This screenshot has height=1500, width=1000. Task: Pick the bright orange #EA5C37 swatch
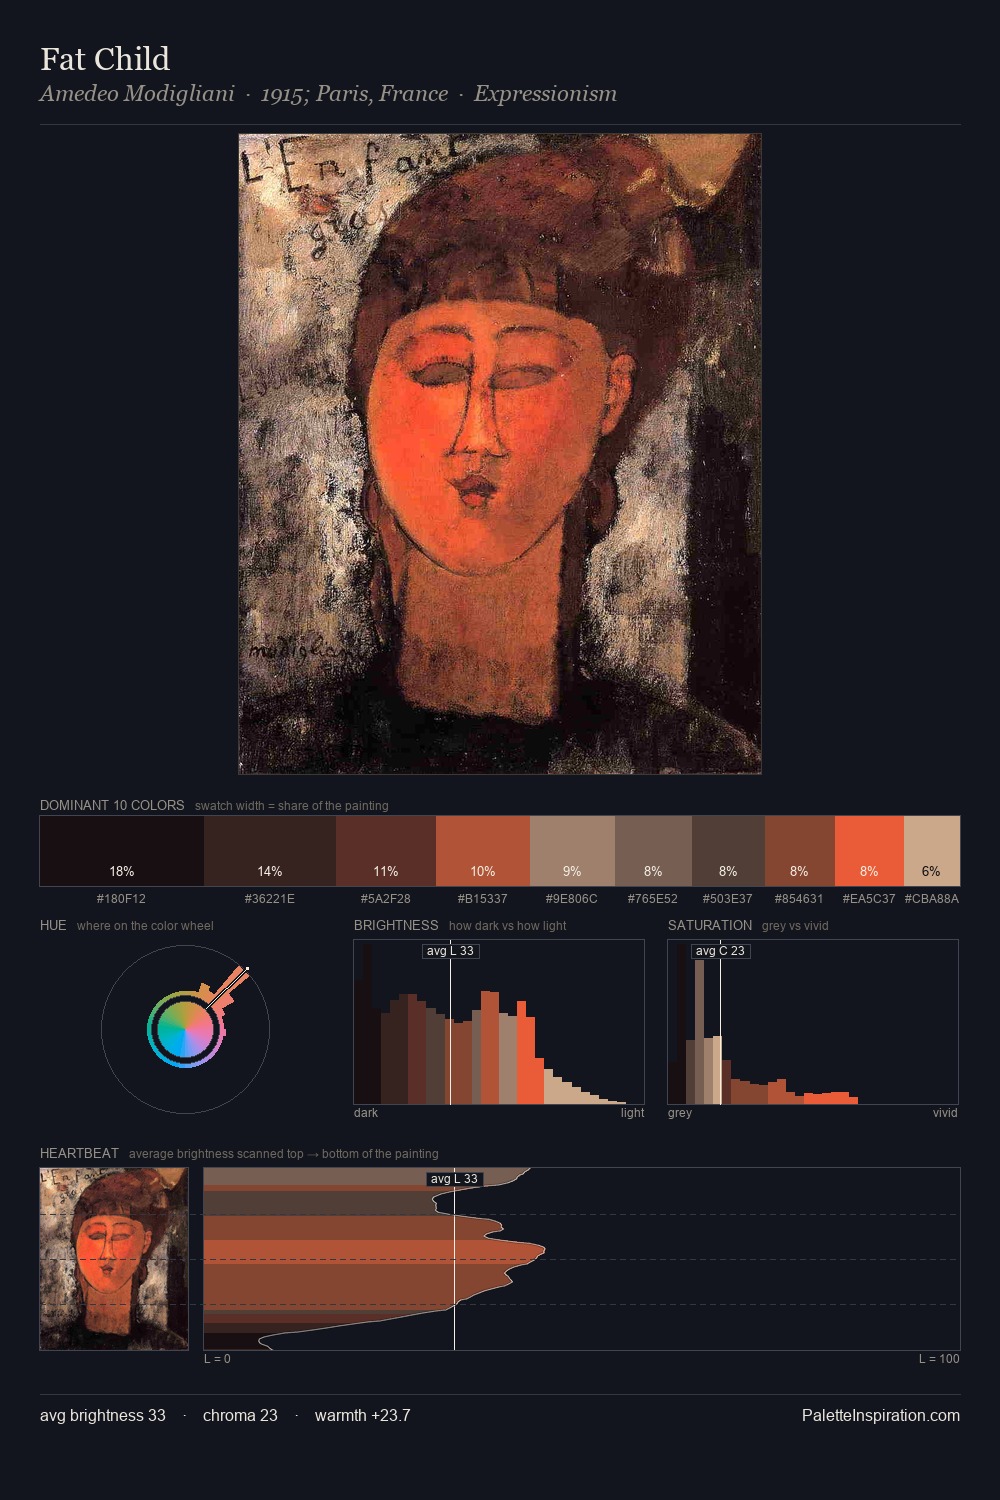(869, 851)
